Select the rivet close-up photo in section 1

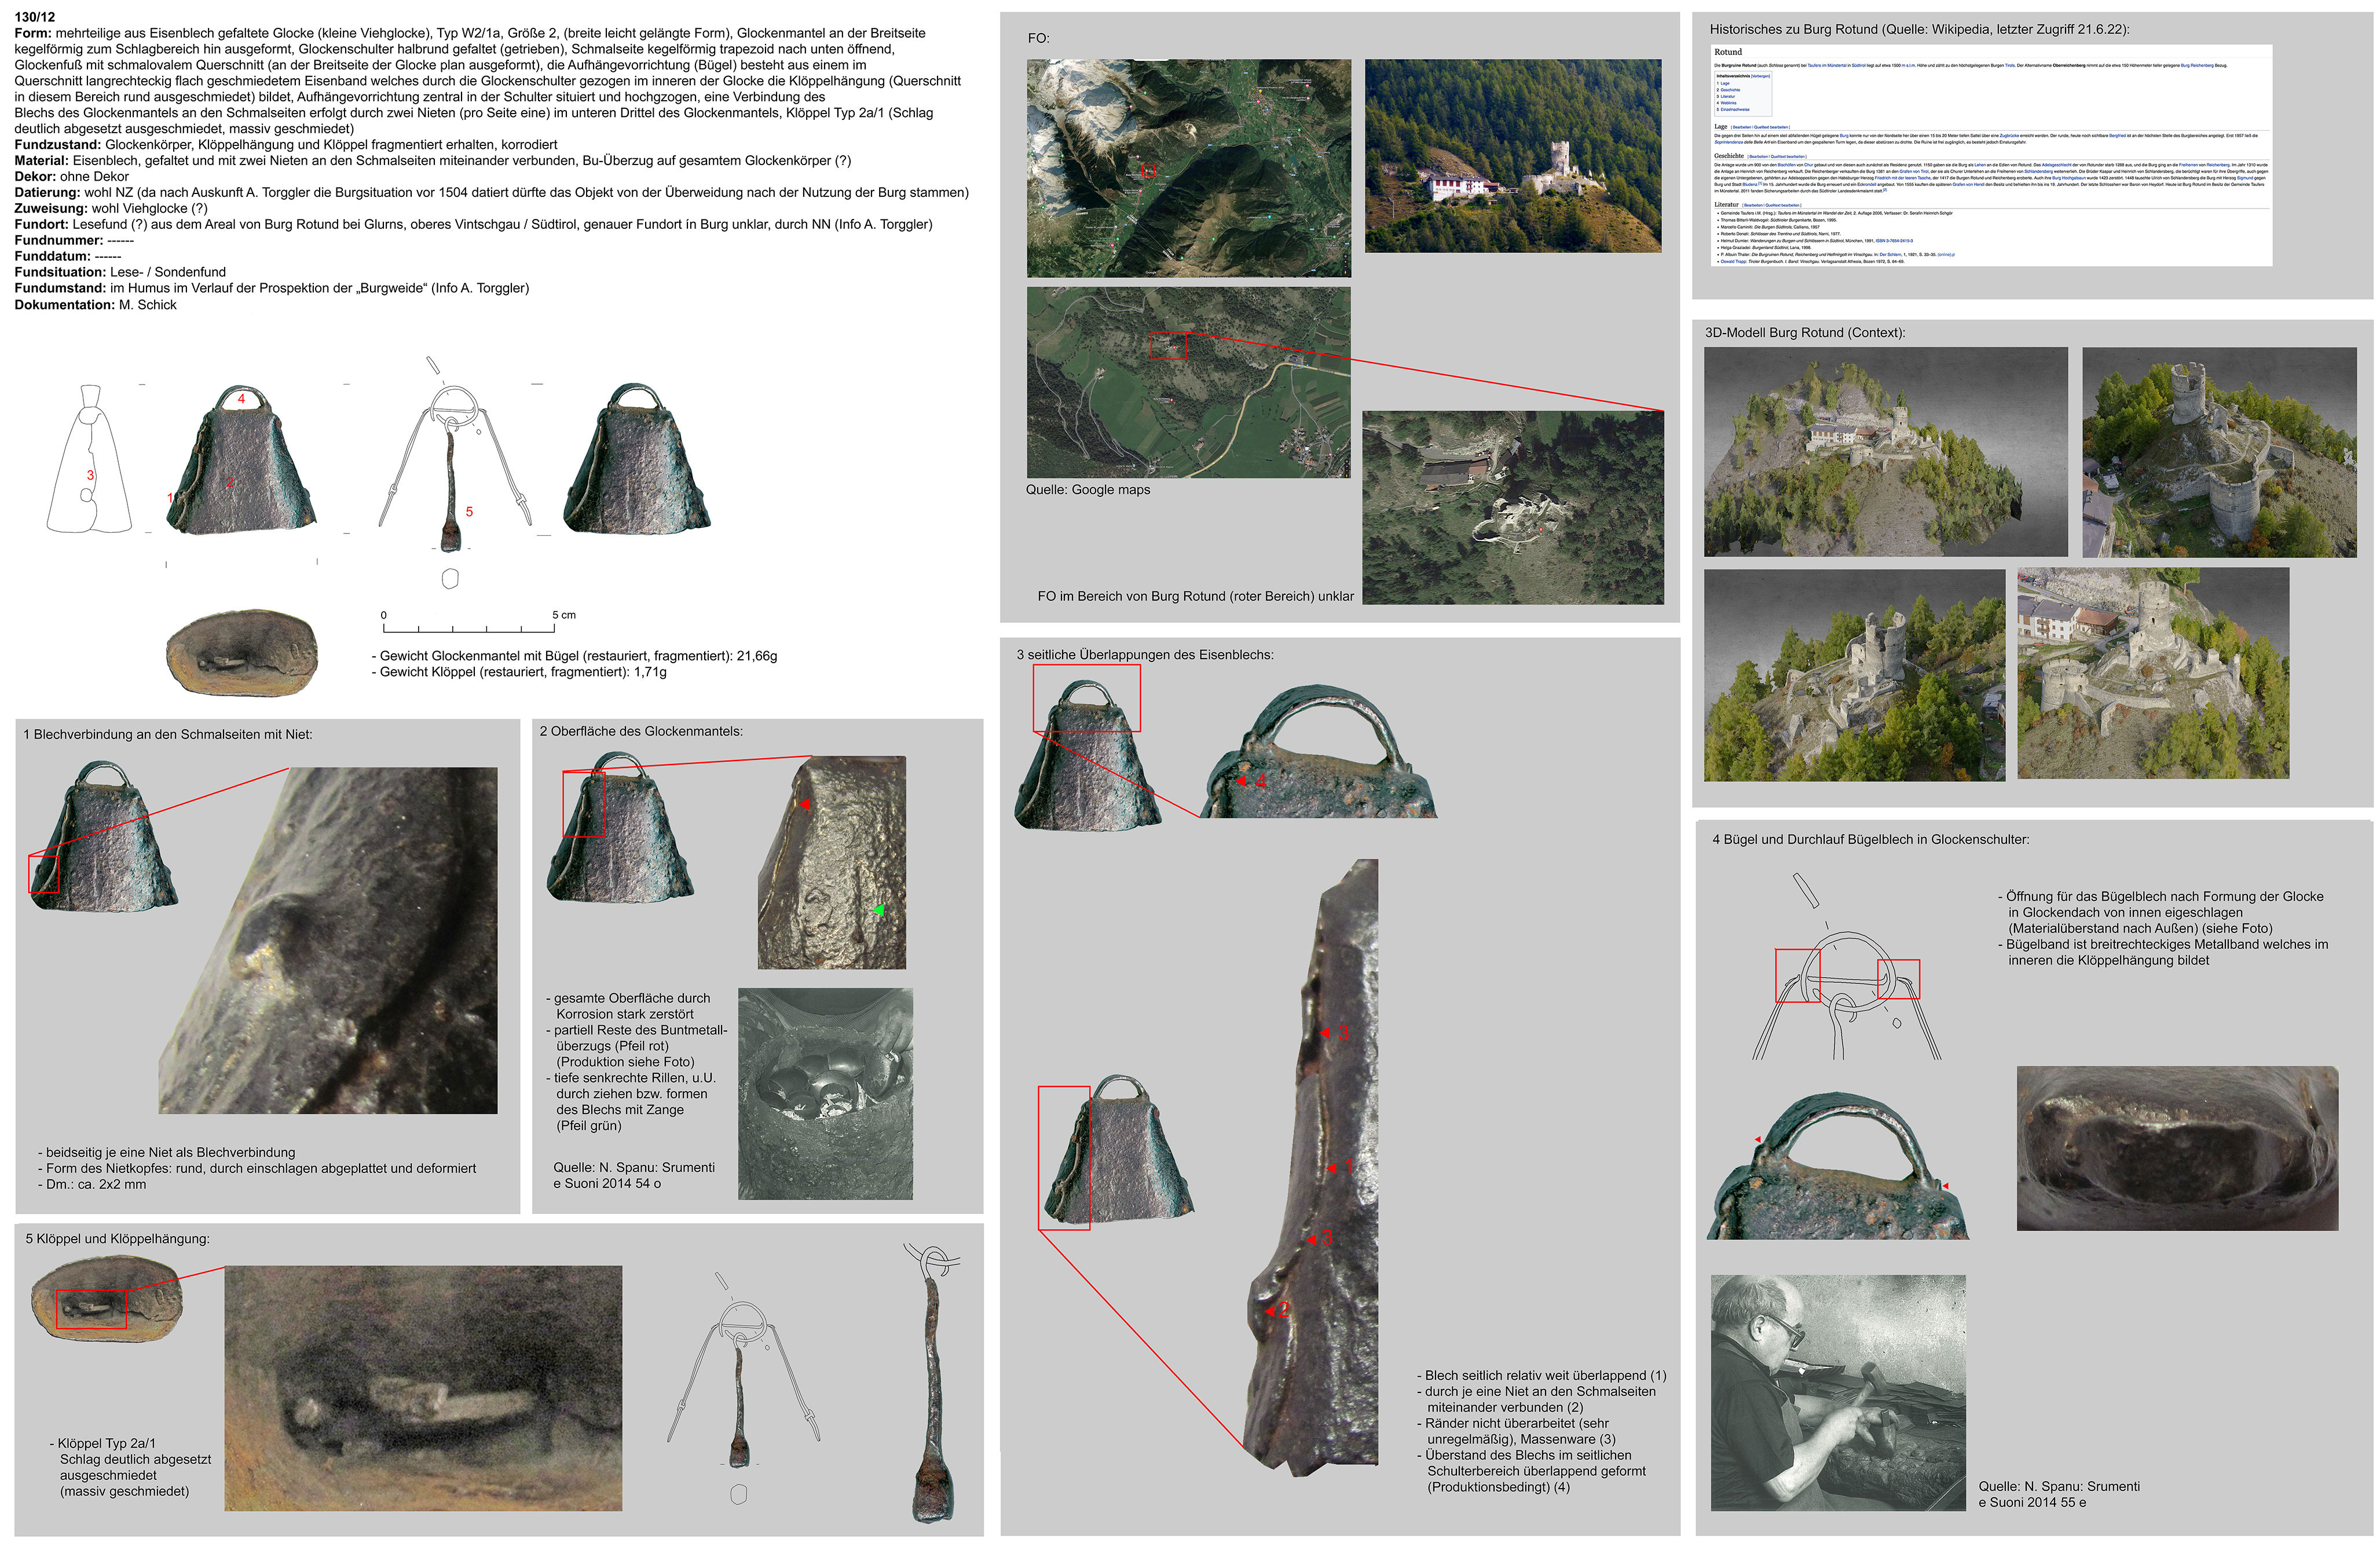328,940
